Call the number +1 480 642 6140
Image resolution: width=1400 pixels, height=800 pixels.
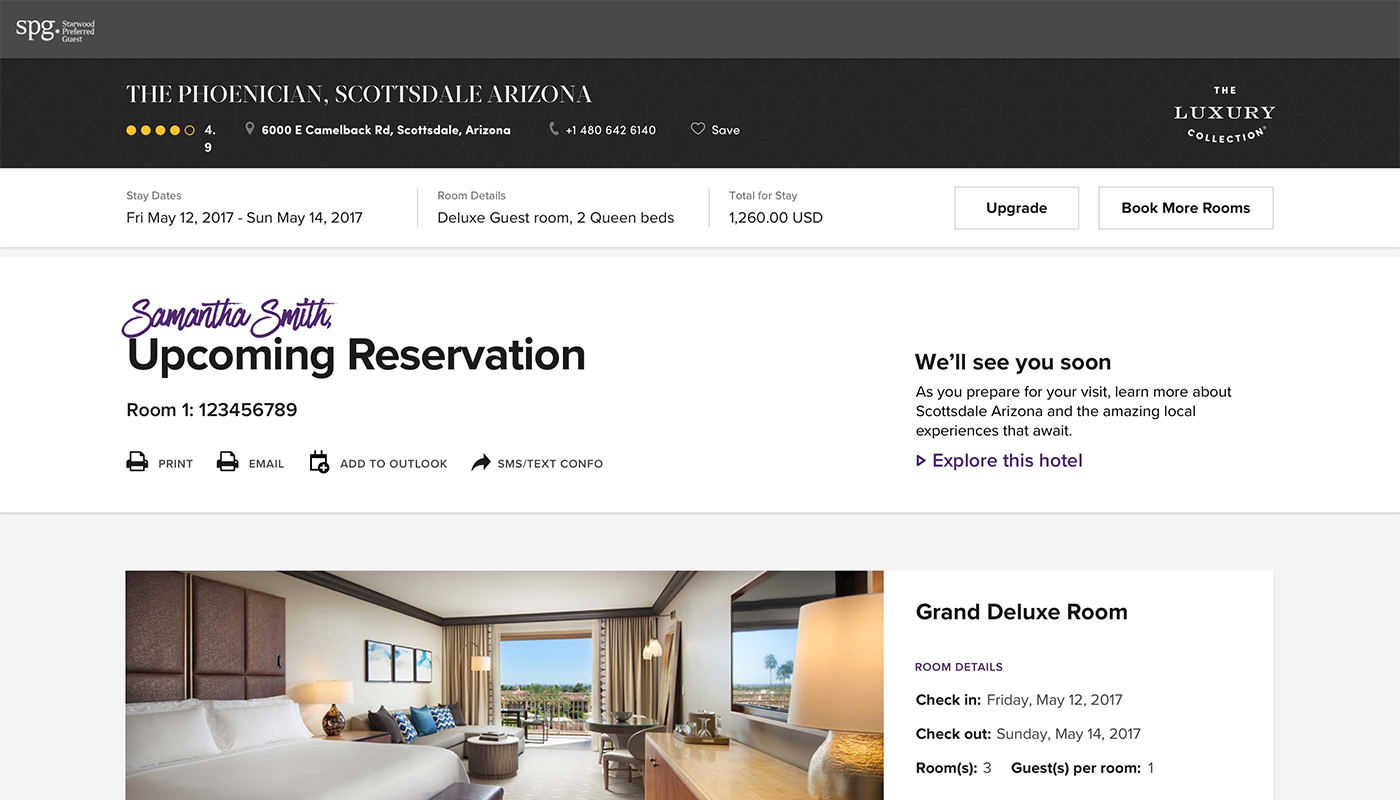(x=610, y=130)
